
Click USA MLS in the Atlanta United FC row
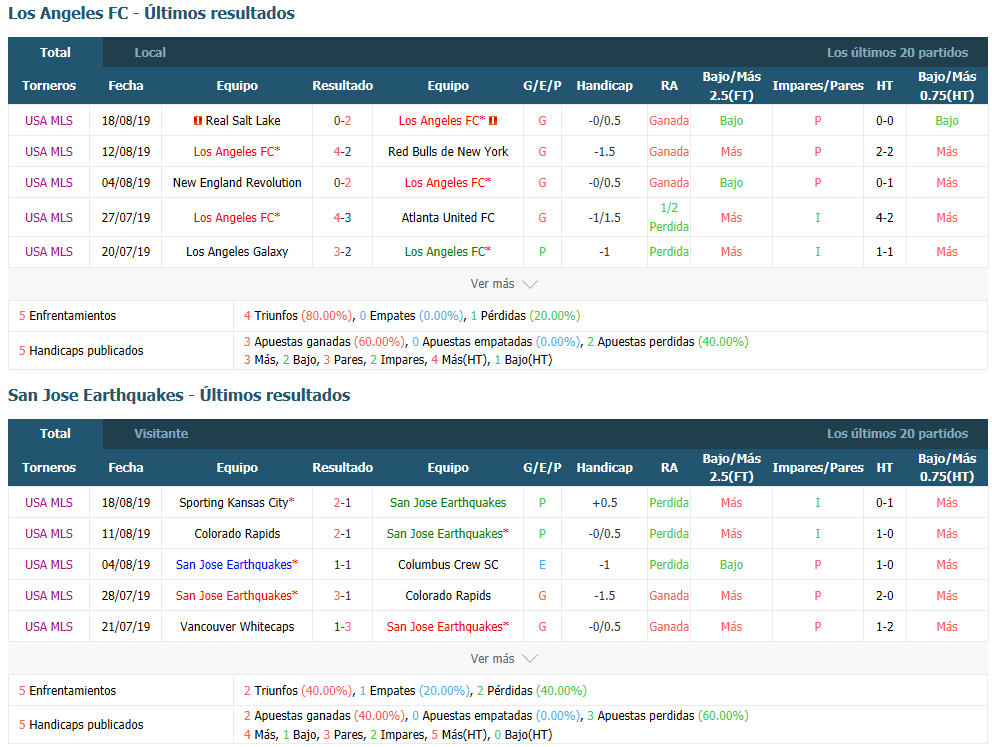point(49,218)
